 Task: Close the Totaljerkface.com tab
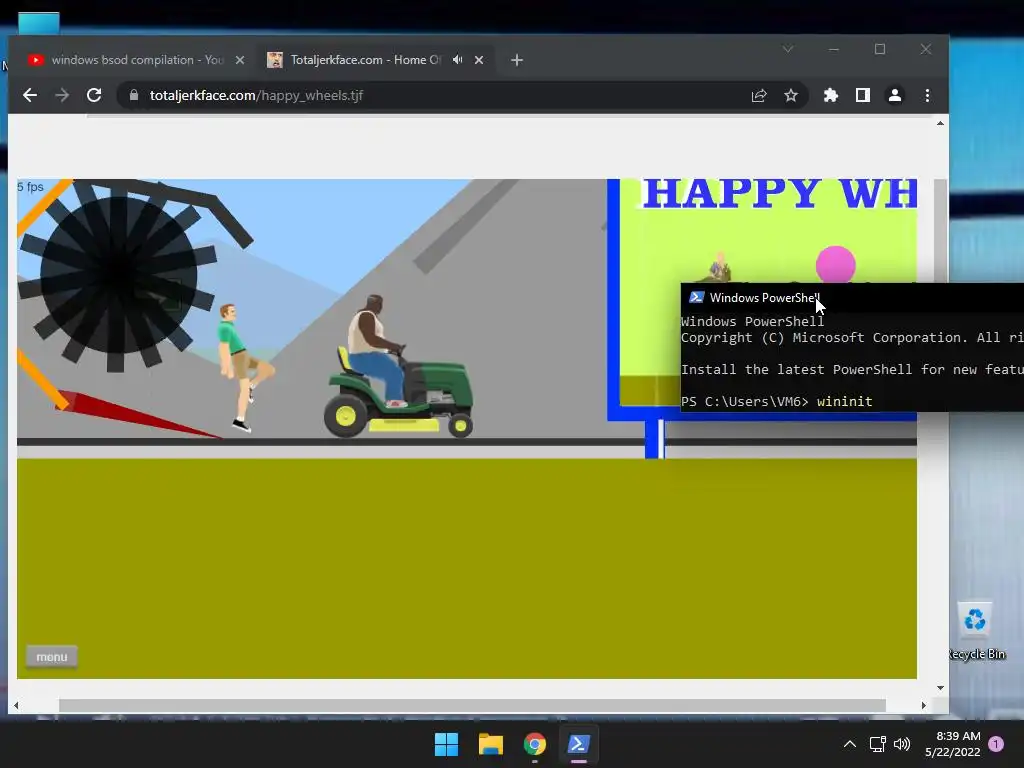click(x=479, y=60)
